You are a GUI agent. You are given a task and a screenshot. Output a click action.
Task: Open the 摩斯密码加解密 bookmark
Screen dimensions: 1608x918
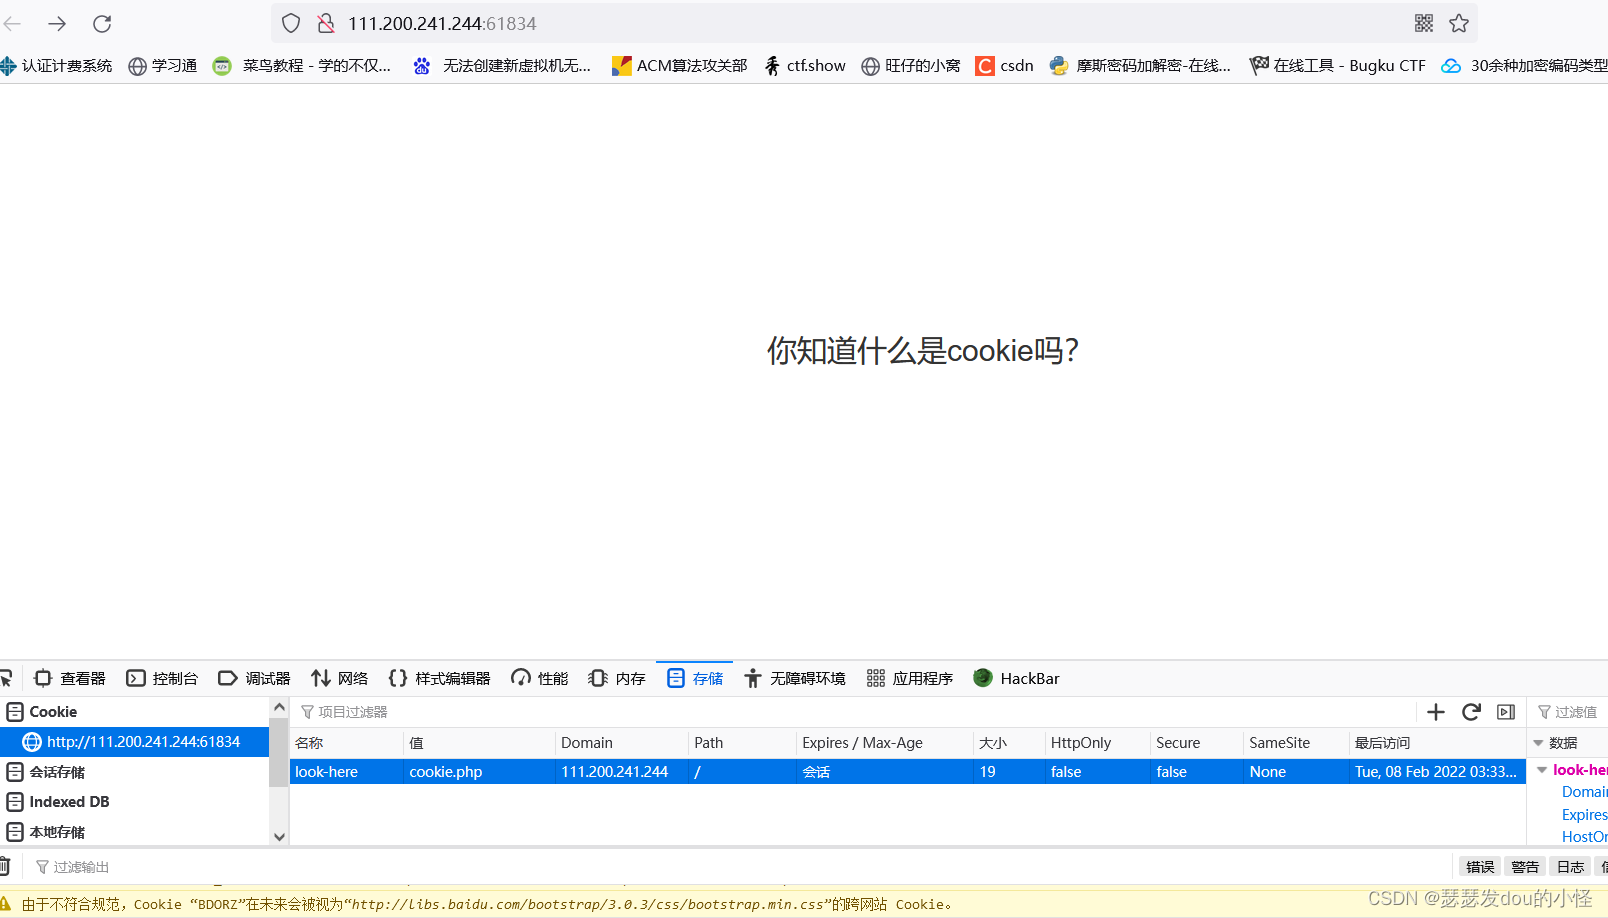(1140, 65)
